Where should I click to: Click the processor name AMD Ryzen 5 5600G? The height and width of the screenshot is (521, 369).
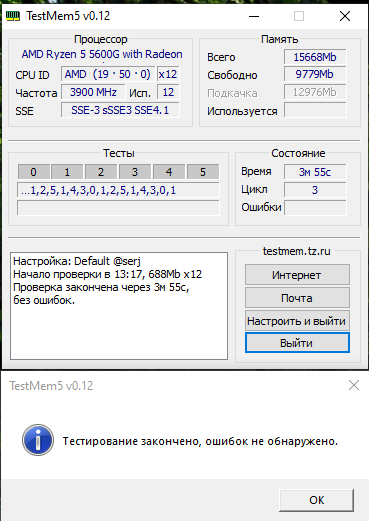pyautogui.click(x=102, y=54)
